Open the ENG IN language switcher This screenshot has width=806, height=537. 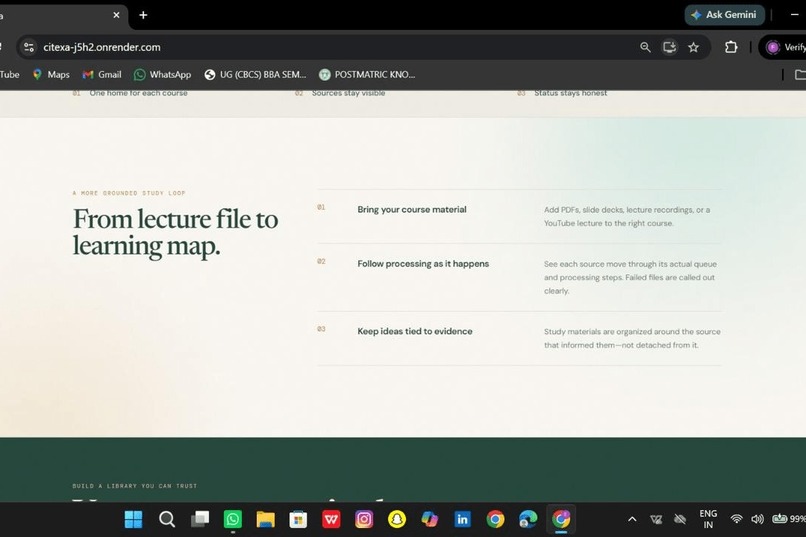(708, 519)
